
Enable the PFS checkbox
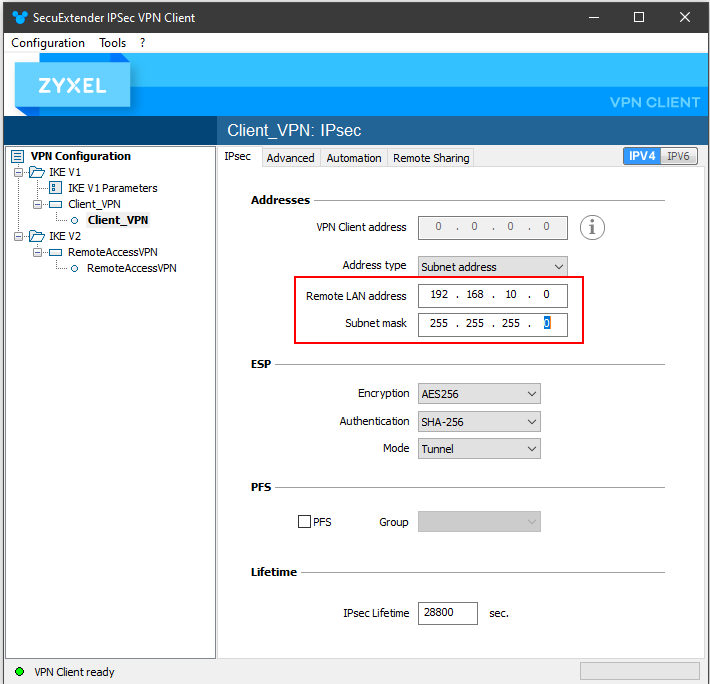304,521
